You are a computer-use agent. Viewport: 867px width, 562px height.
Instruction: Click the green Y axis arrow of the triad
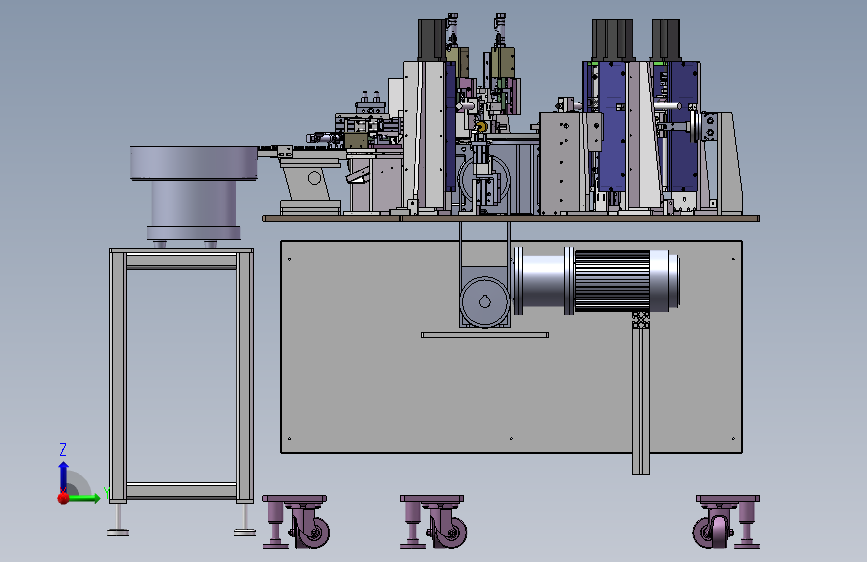click(x=85, y=498)
